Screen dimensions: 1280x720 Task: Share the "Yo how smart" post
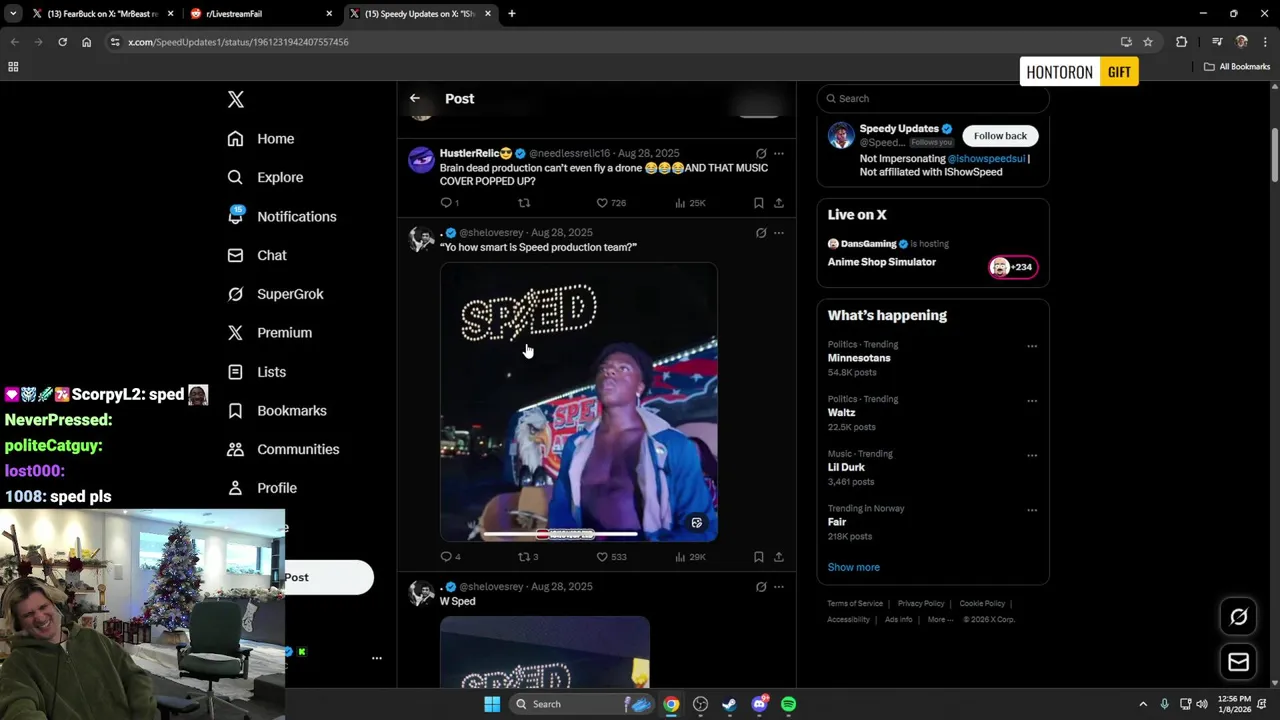[x=779, y=557]
